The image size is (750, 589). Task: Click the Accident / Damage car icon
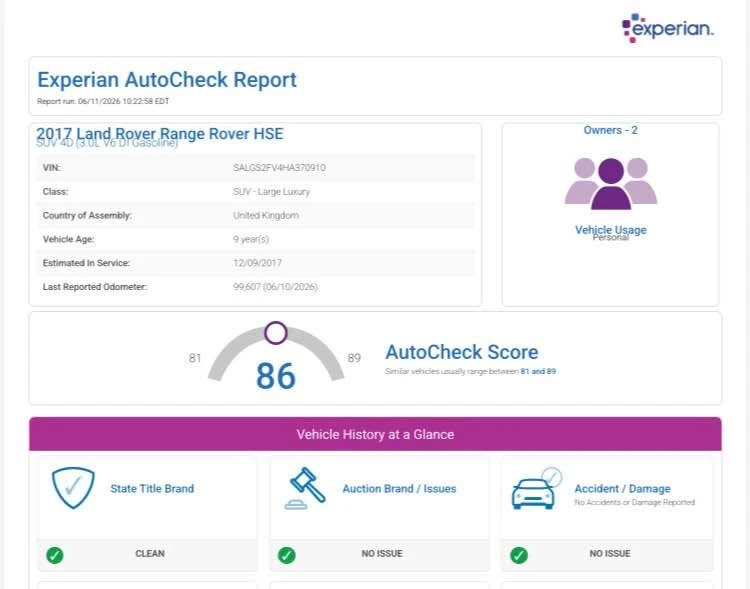pyautogui.click(x=536, y=488)
